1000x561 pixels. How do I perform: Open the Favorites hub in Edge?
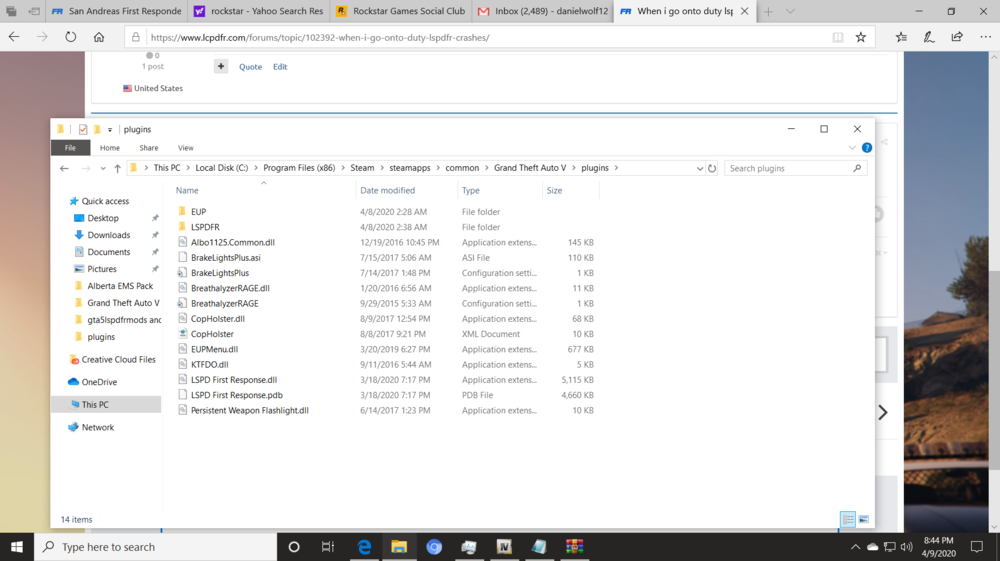(x=901, y=37)
